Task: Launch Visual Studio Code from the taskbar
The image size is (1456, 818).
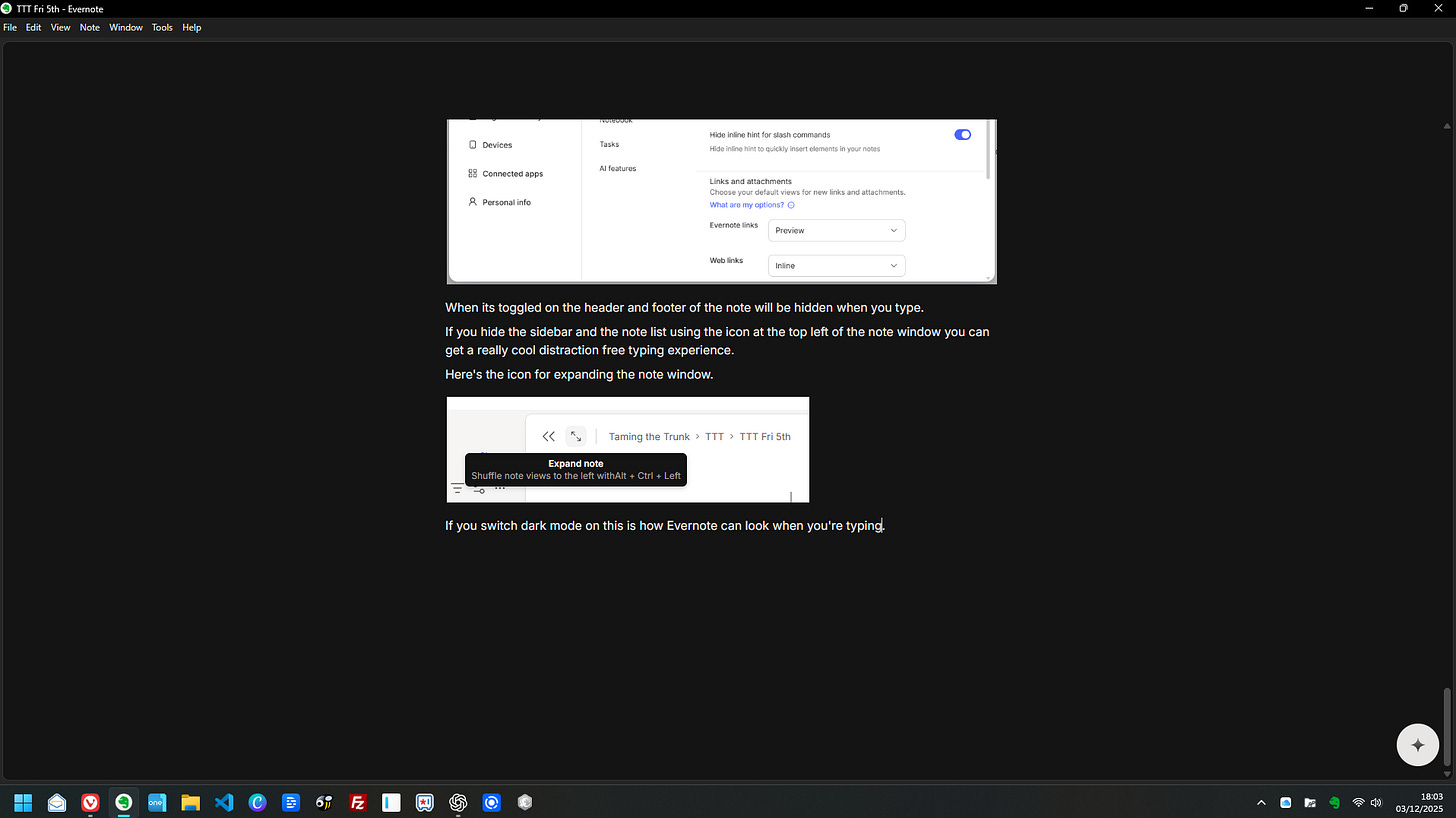Action: click(224, 802)
